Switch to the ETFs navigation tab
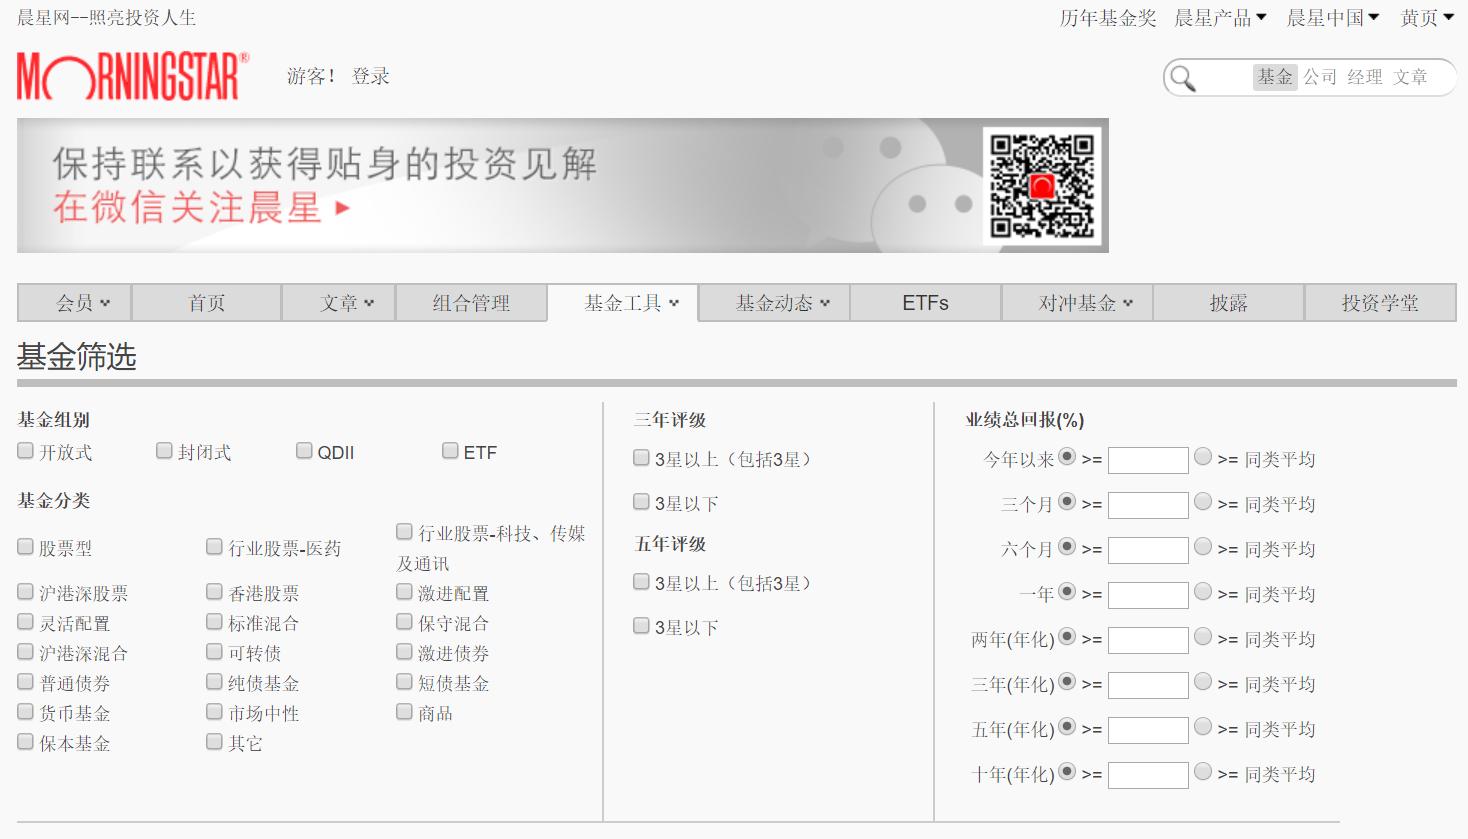Viewport: 1468px width, 839px height. [x=924, y=302]
